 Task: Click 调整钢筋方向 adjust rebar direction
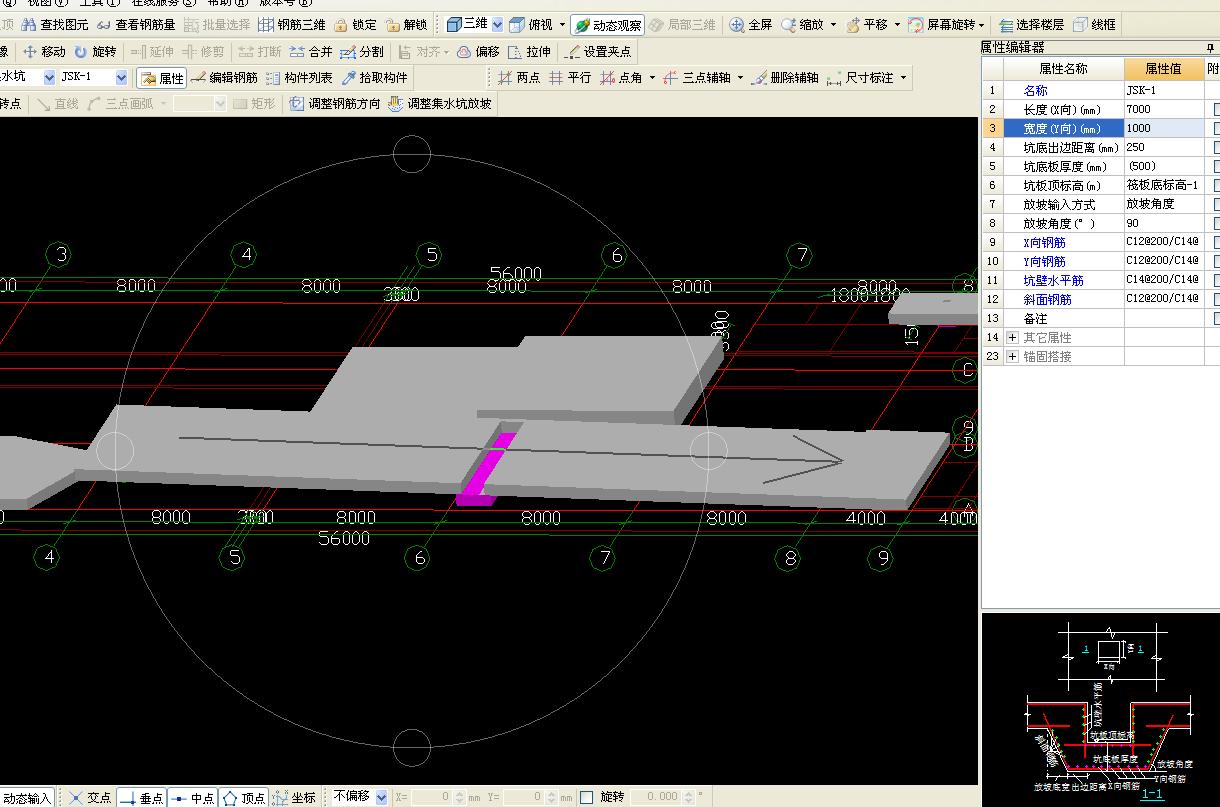pyautogui.click(x=335, y=103)
